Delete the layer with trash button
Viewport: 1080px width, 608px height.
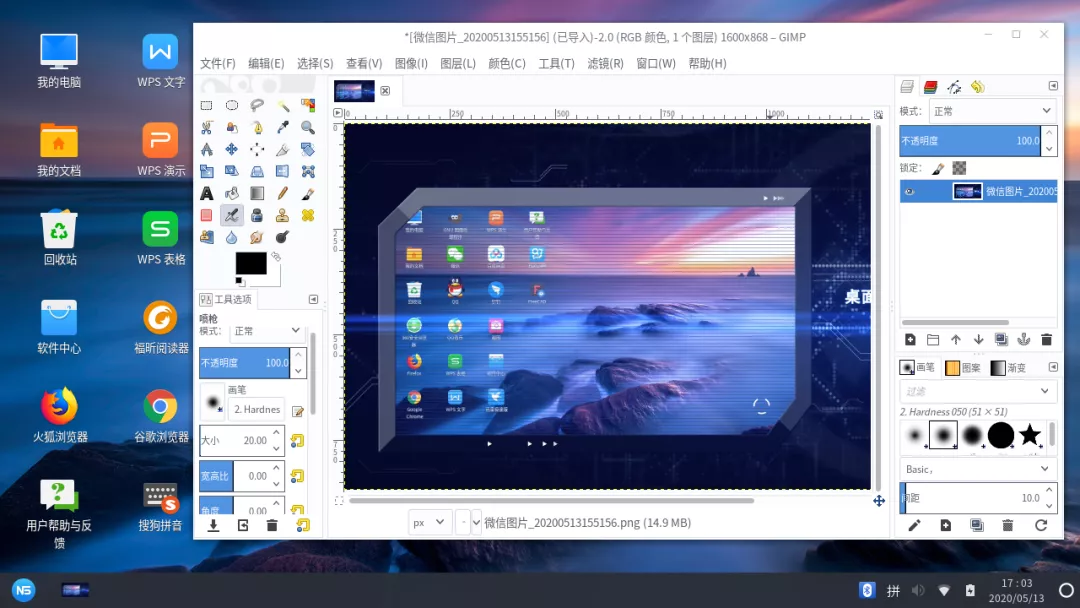[x=1046, y=339]
